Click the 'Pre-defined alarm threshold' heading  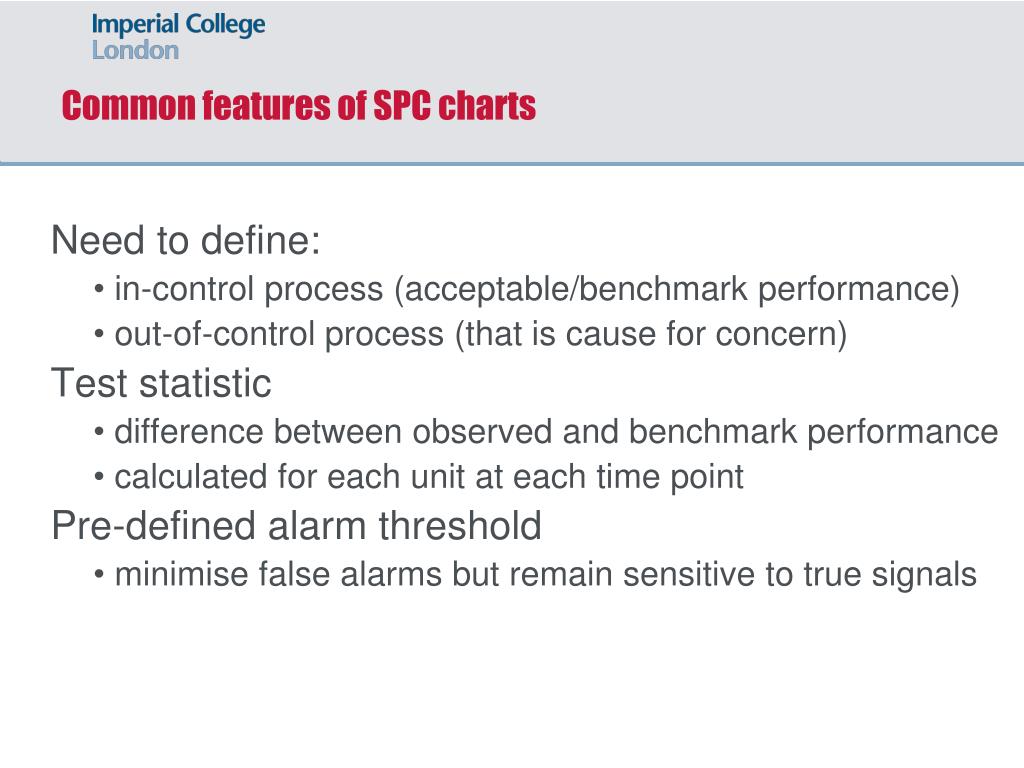(296, 525)
